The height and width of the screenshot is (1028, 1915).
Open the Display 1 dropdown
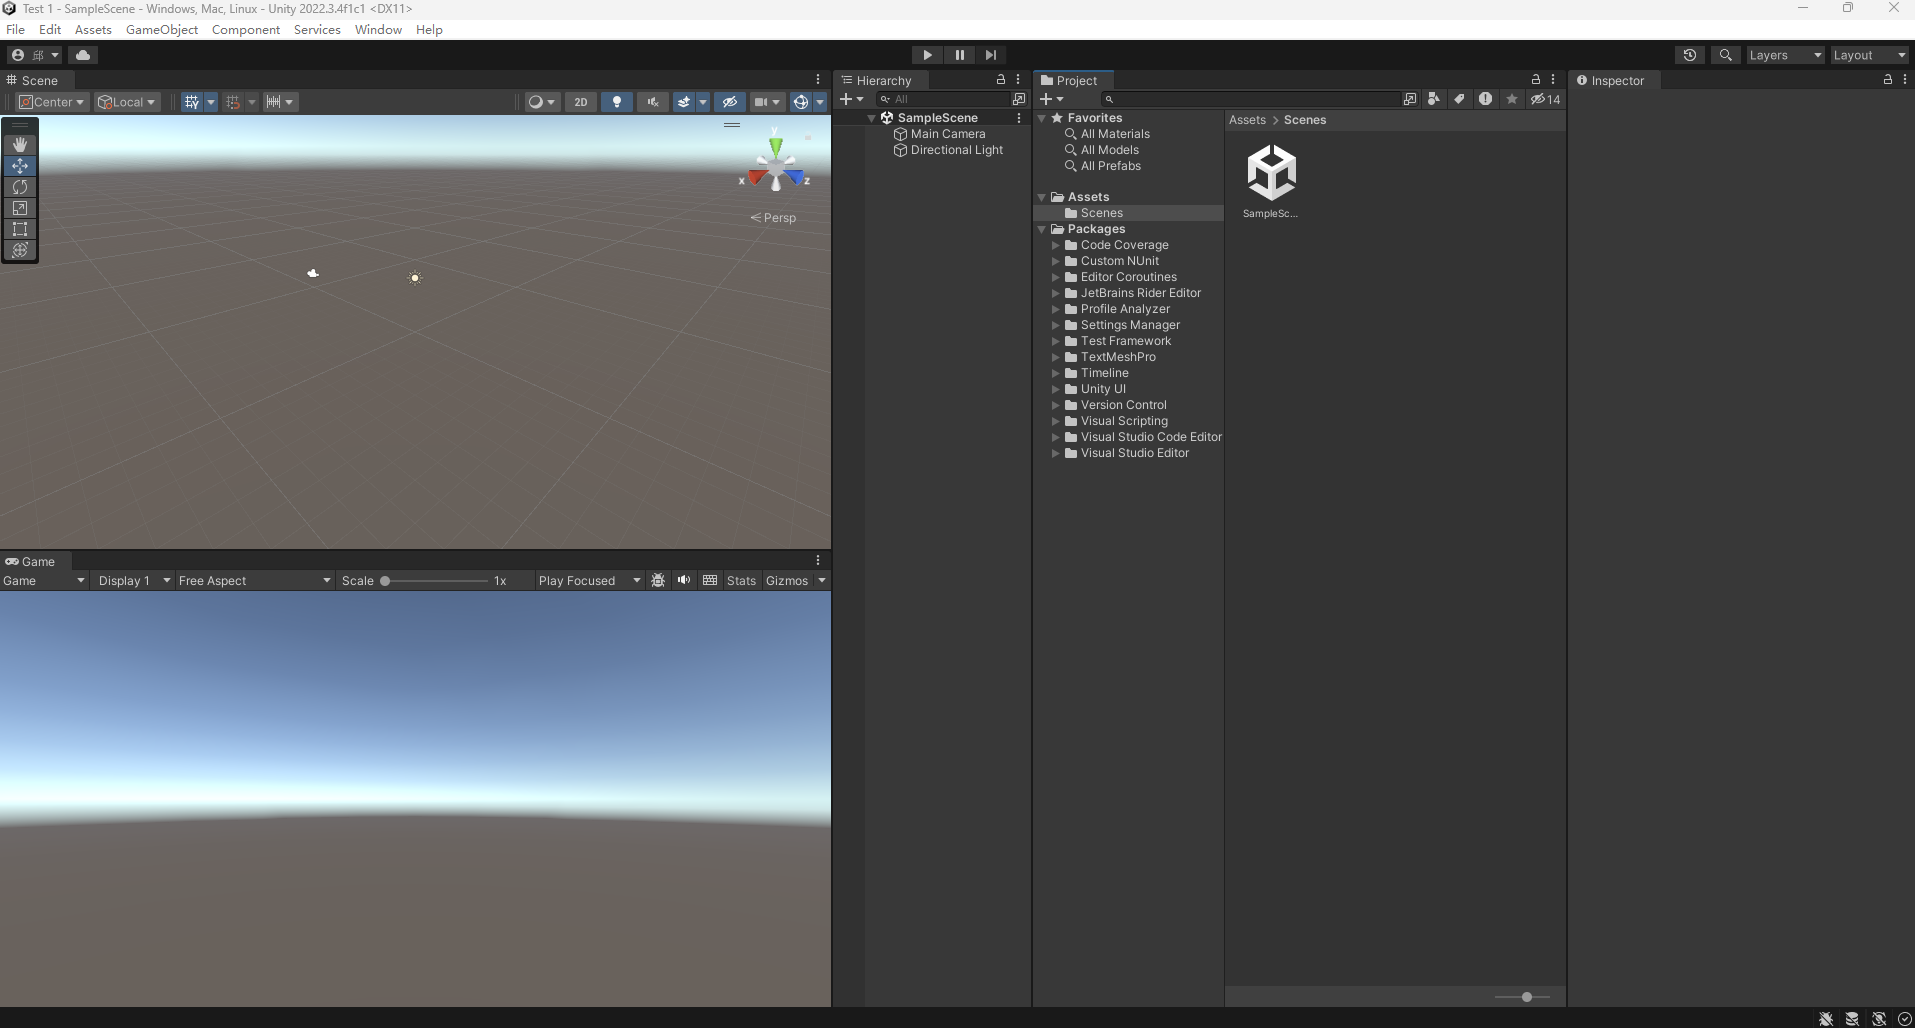tap(133, 581)
